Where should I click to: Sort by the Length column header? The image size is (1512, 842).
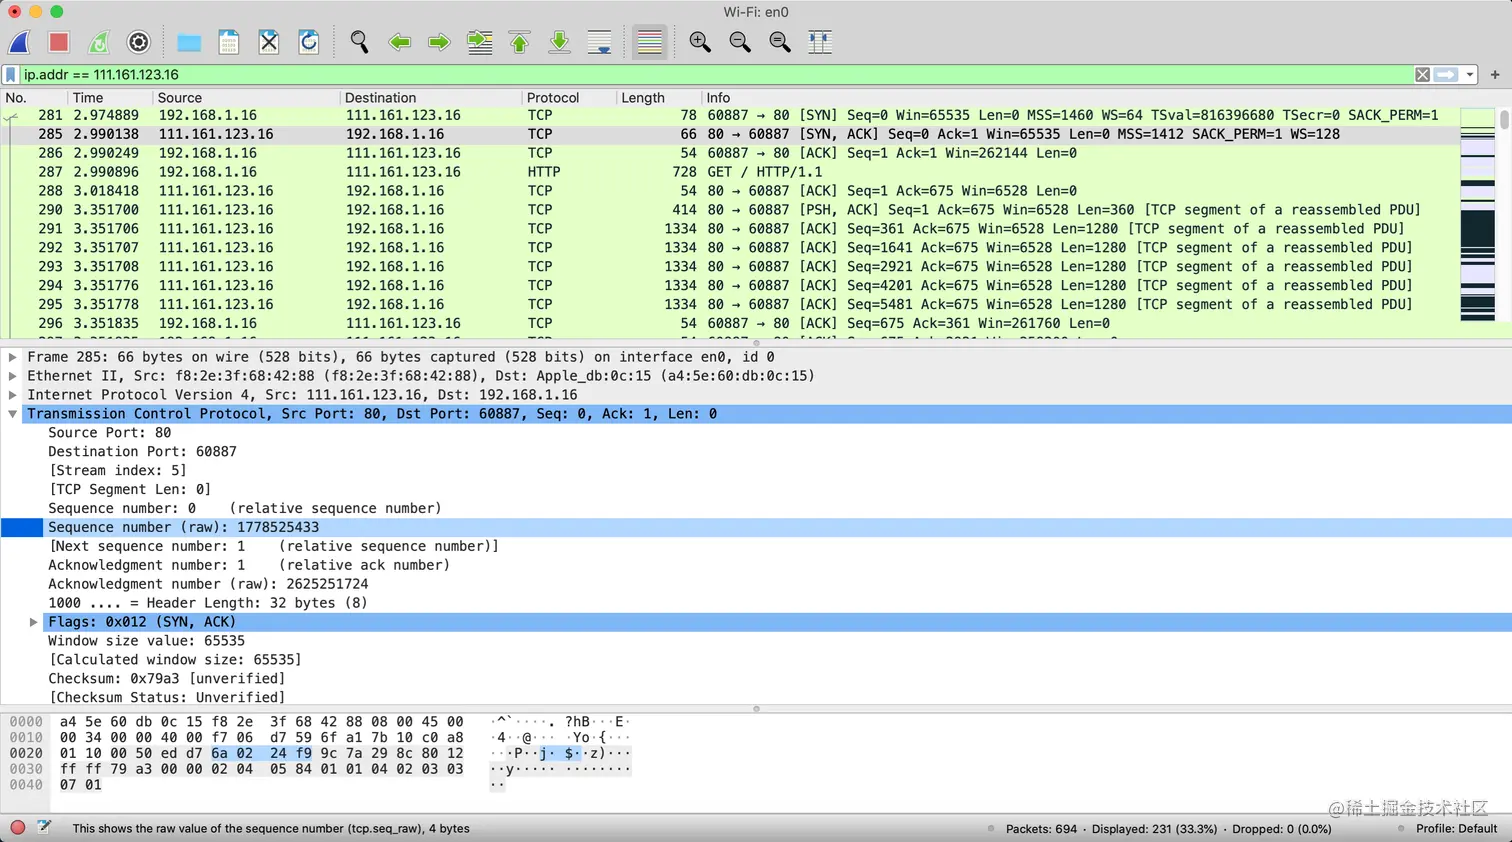[657, 98]
